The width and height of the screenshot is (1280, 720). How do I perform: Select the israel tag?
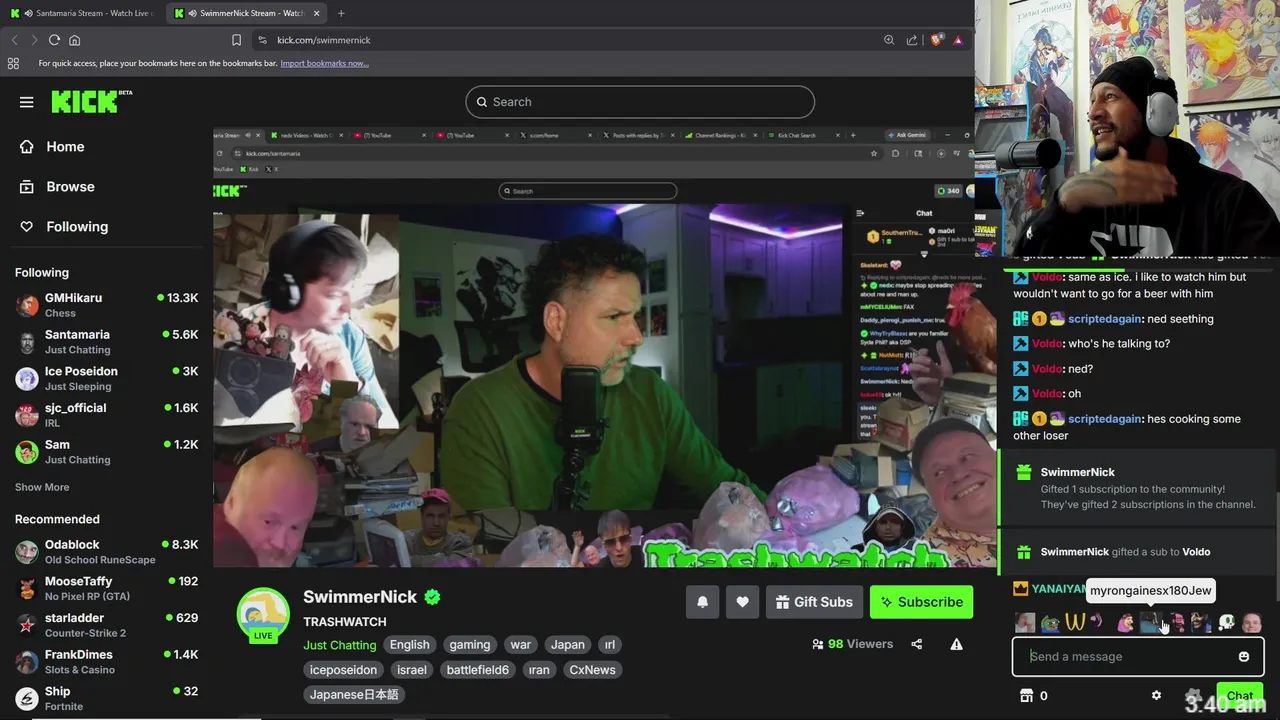click(411, 670)
